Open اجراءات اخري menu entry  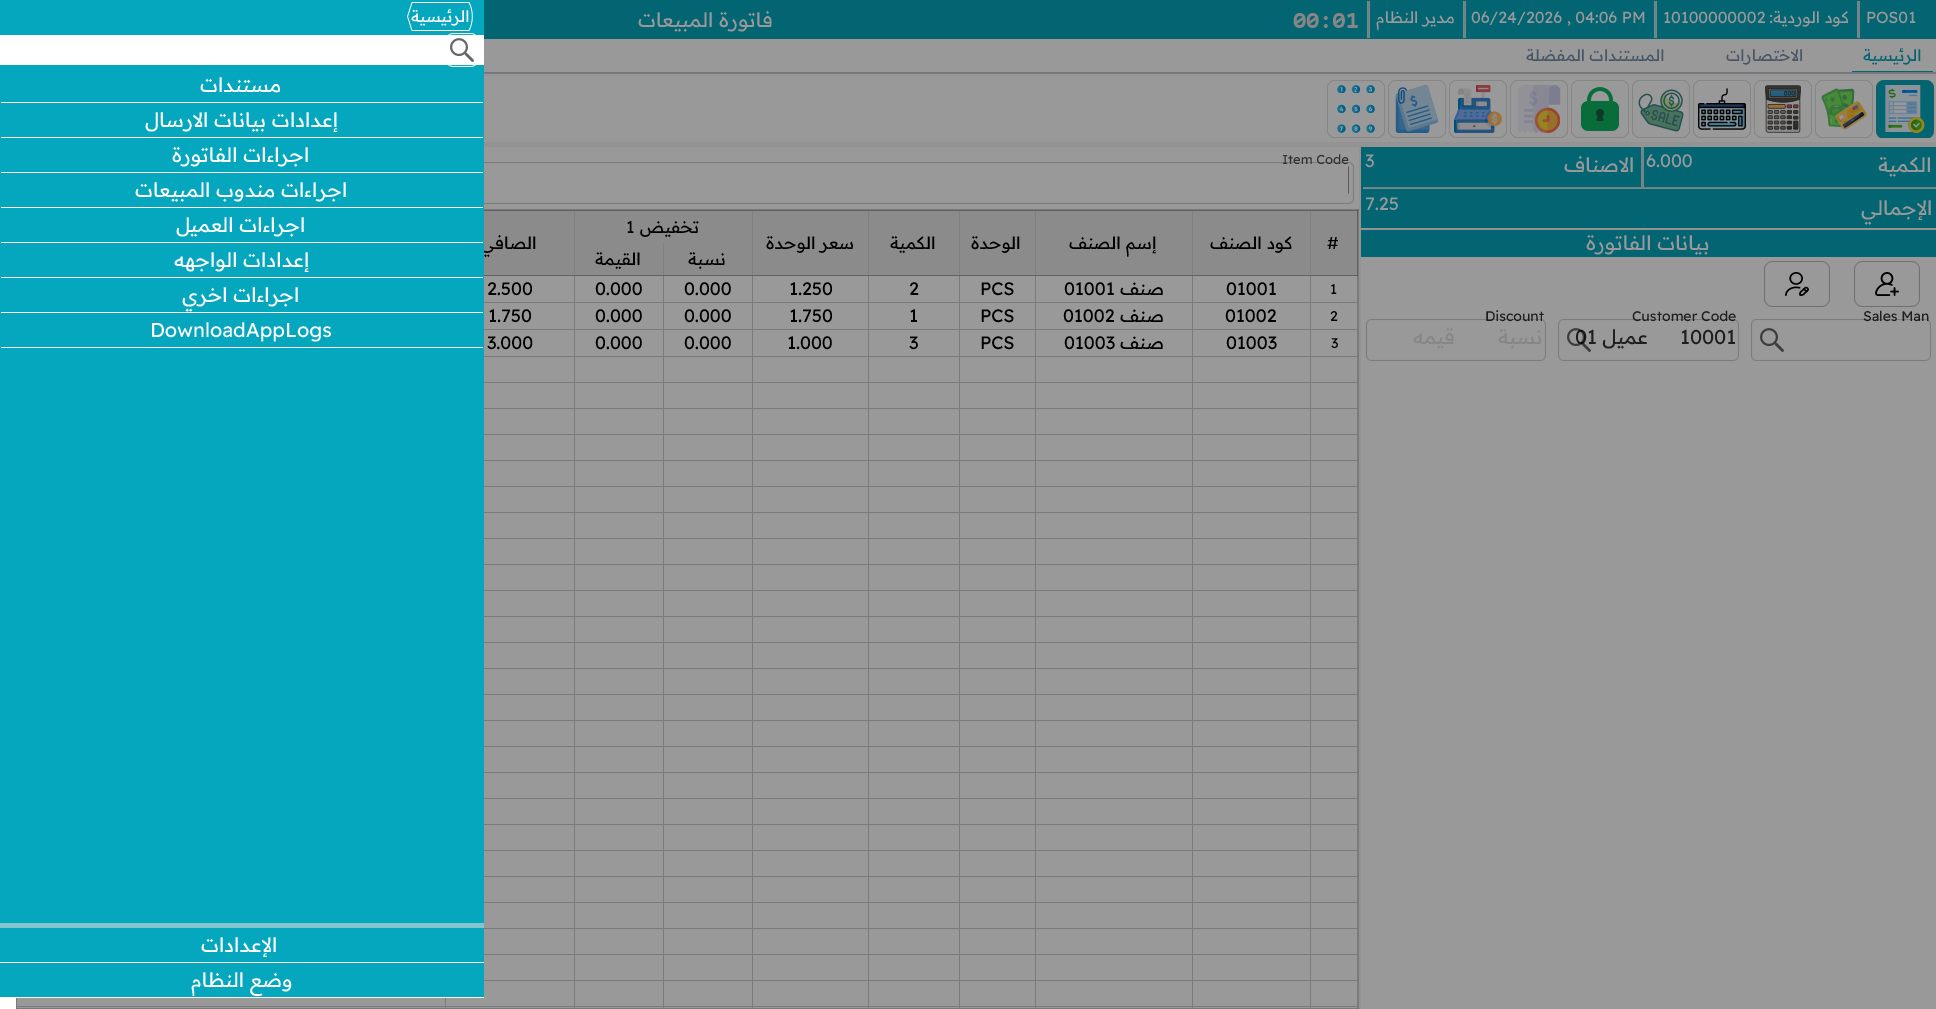click(x=241, y=295)
